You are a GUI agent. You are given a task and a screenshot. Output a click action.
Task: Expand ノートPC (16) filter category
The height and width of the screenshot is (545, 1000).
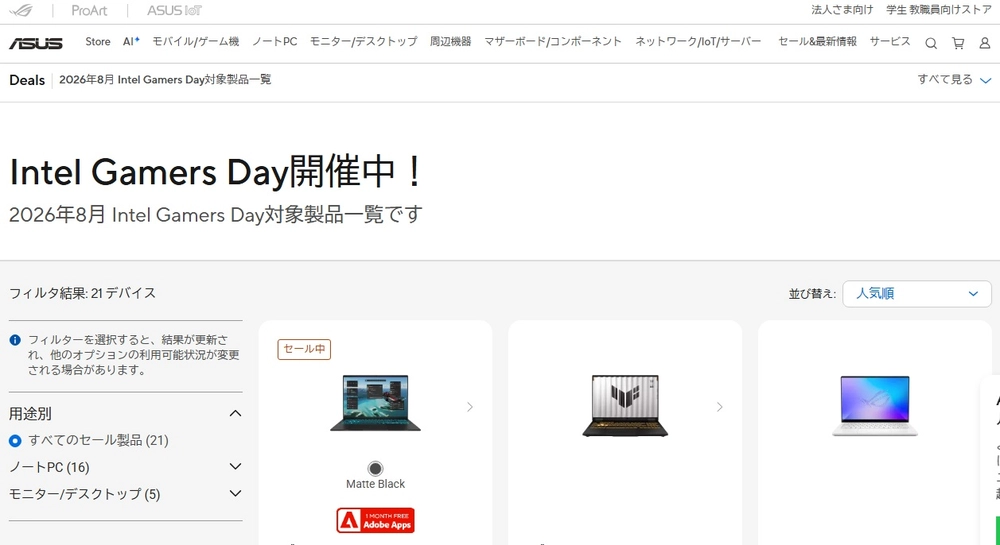pyautogui.click(x=126, y=467)
